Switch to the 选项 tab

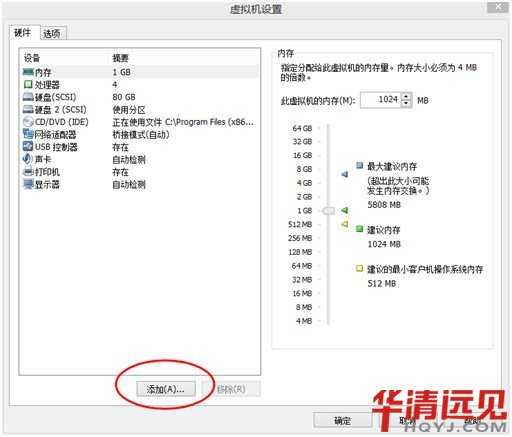pos(52,33)
